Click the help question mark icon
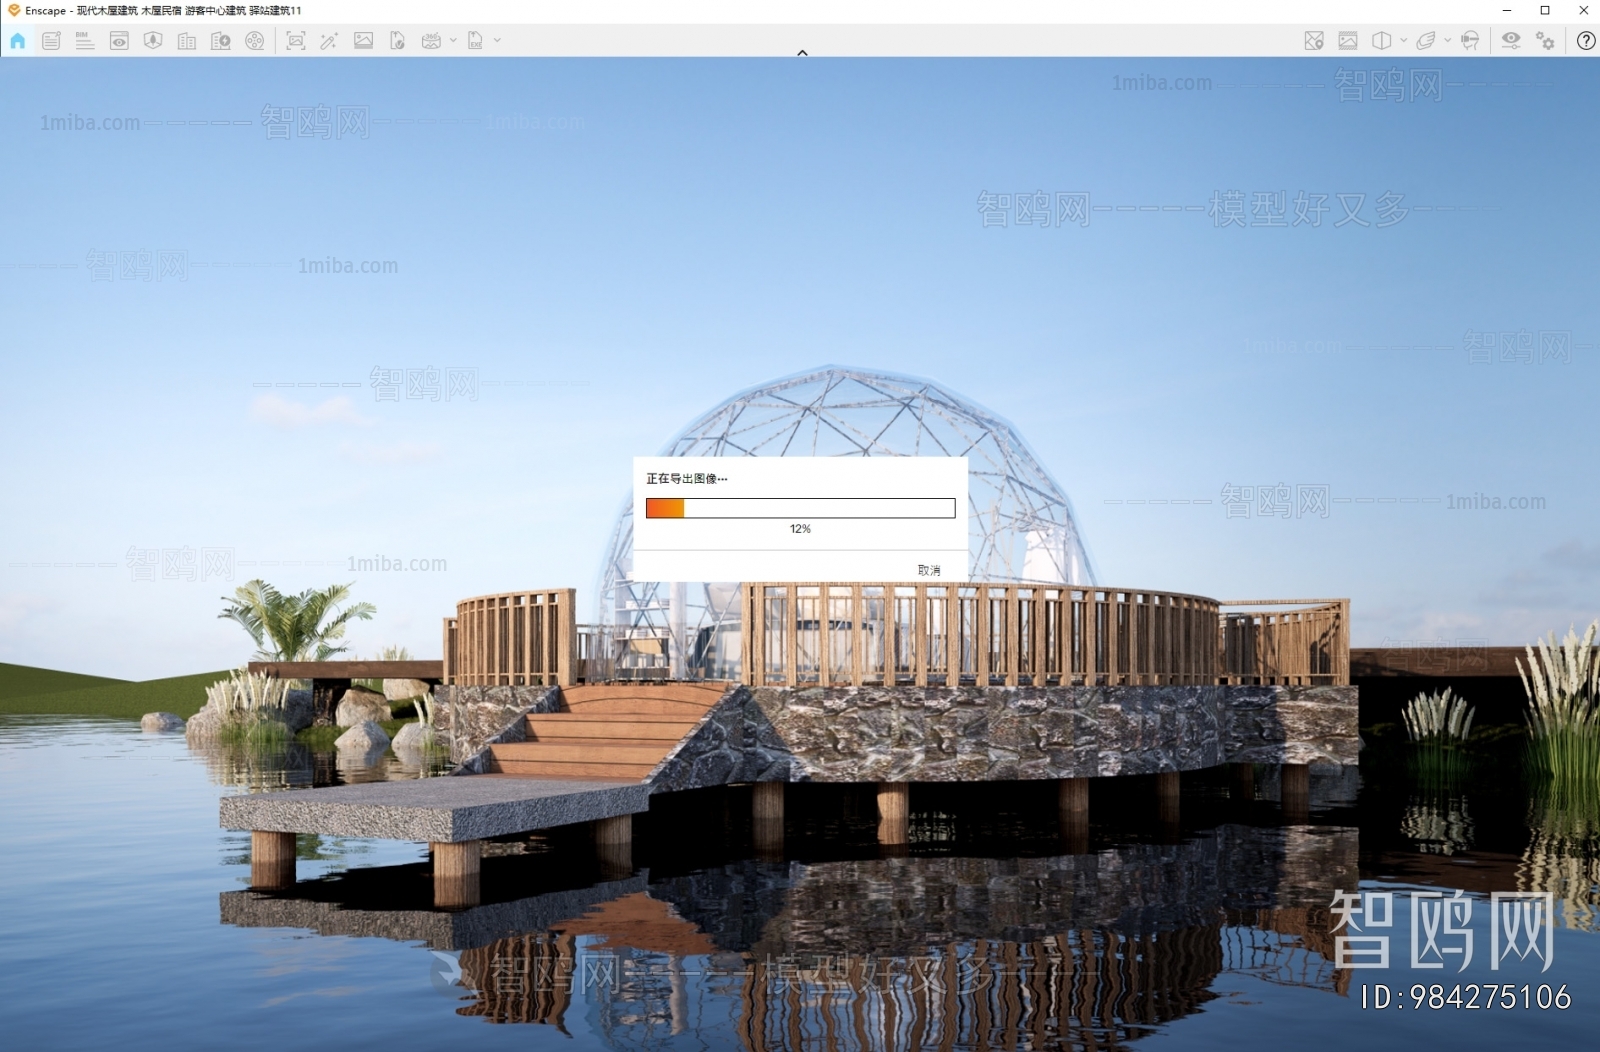 click(1586, 41)
